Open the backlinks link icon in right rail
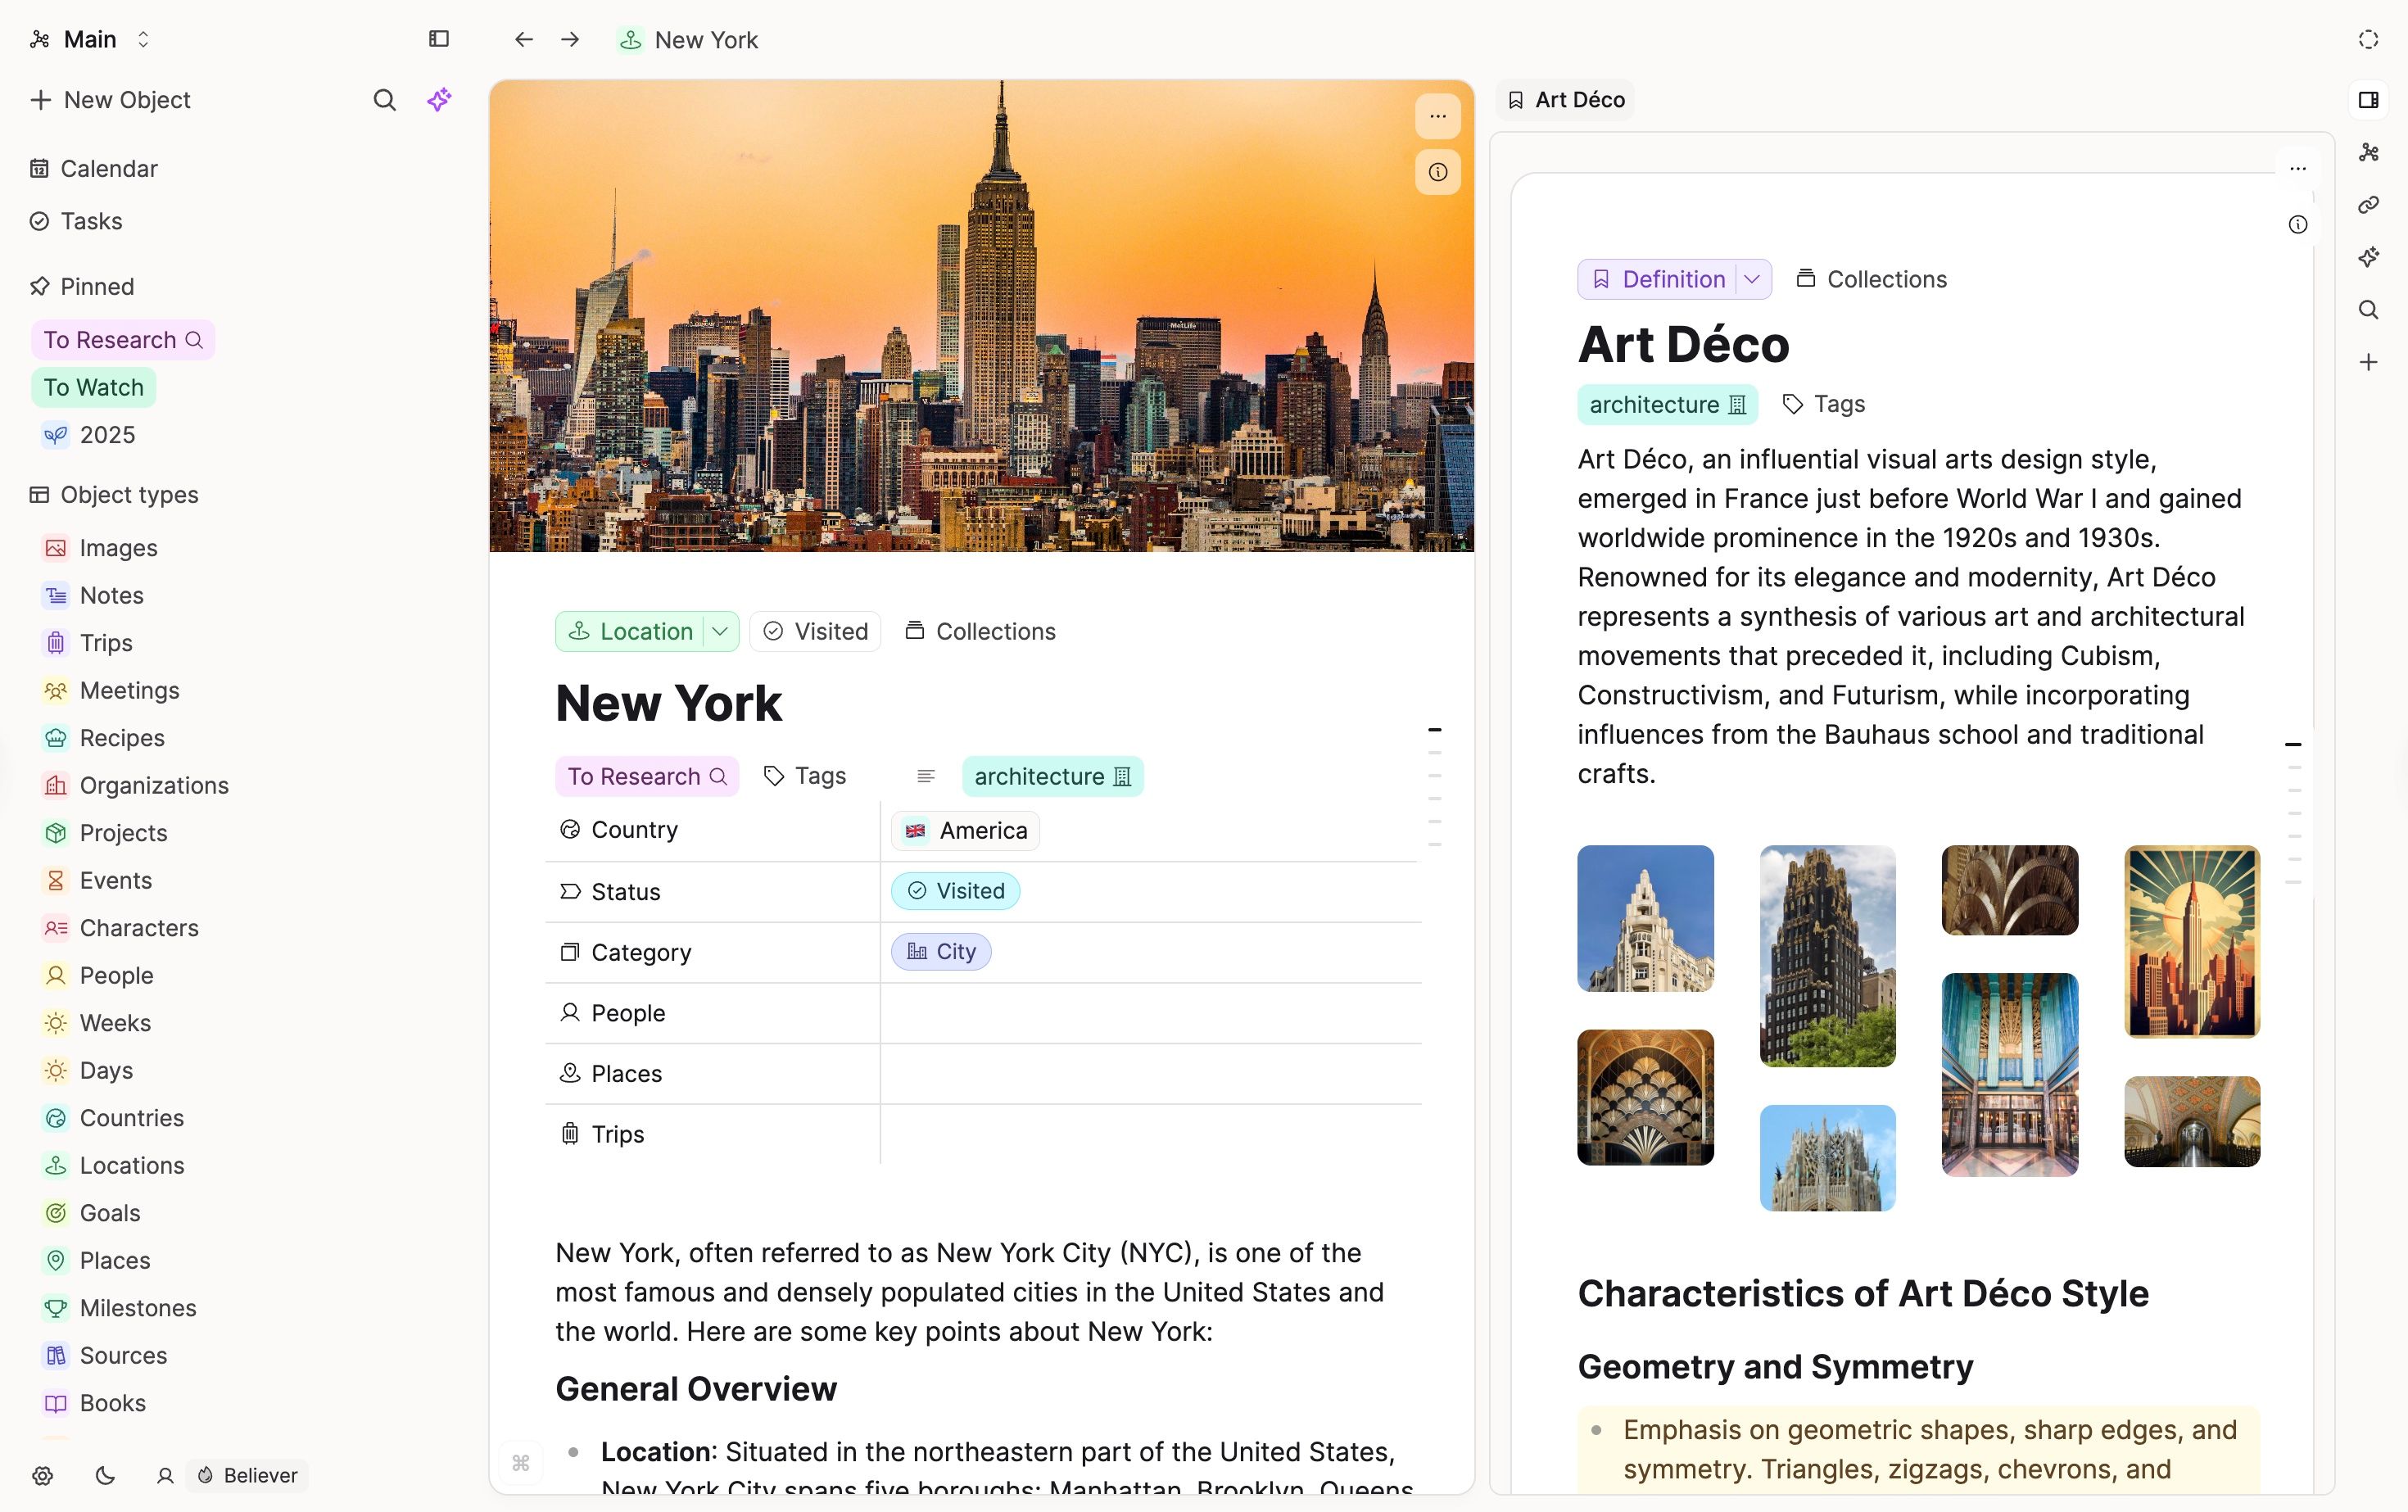 tap(2368, 205)
